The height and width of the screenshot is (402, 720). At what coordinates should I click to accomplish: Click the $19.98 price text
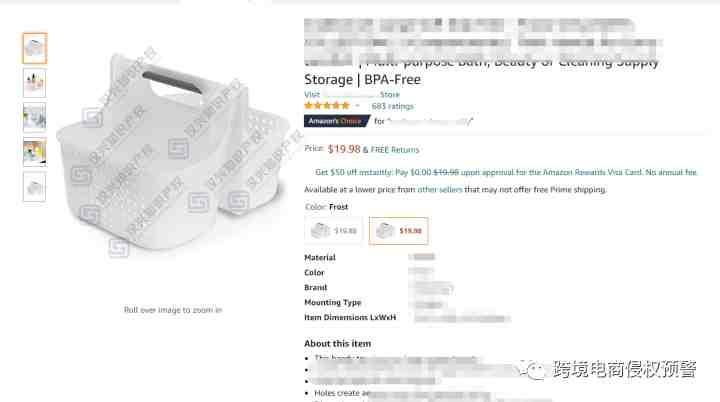click(344, 149)
